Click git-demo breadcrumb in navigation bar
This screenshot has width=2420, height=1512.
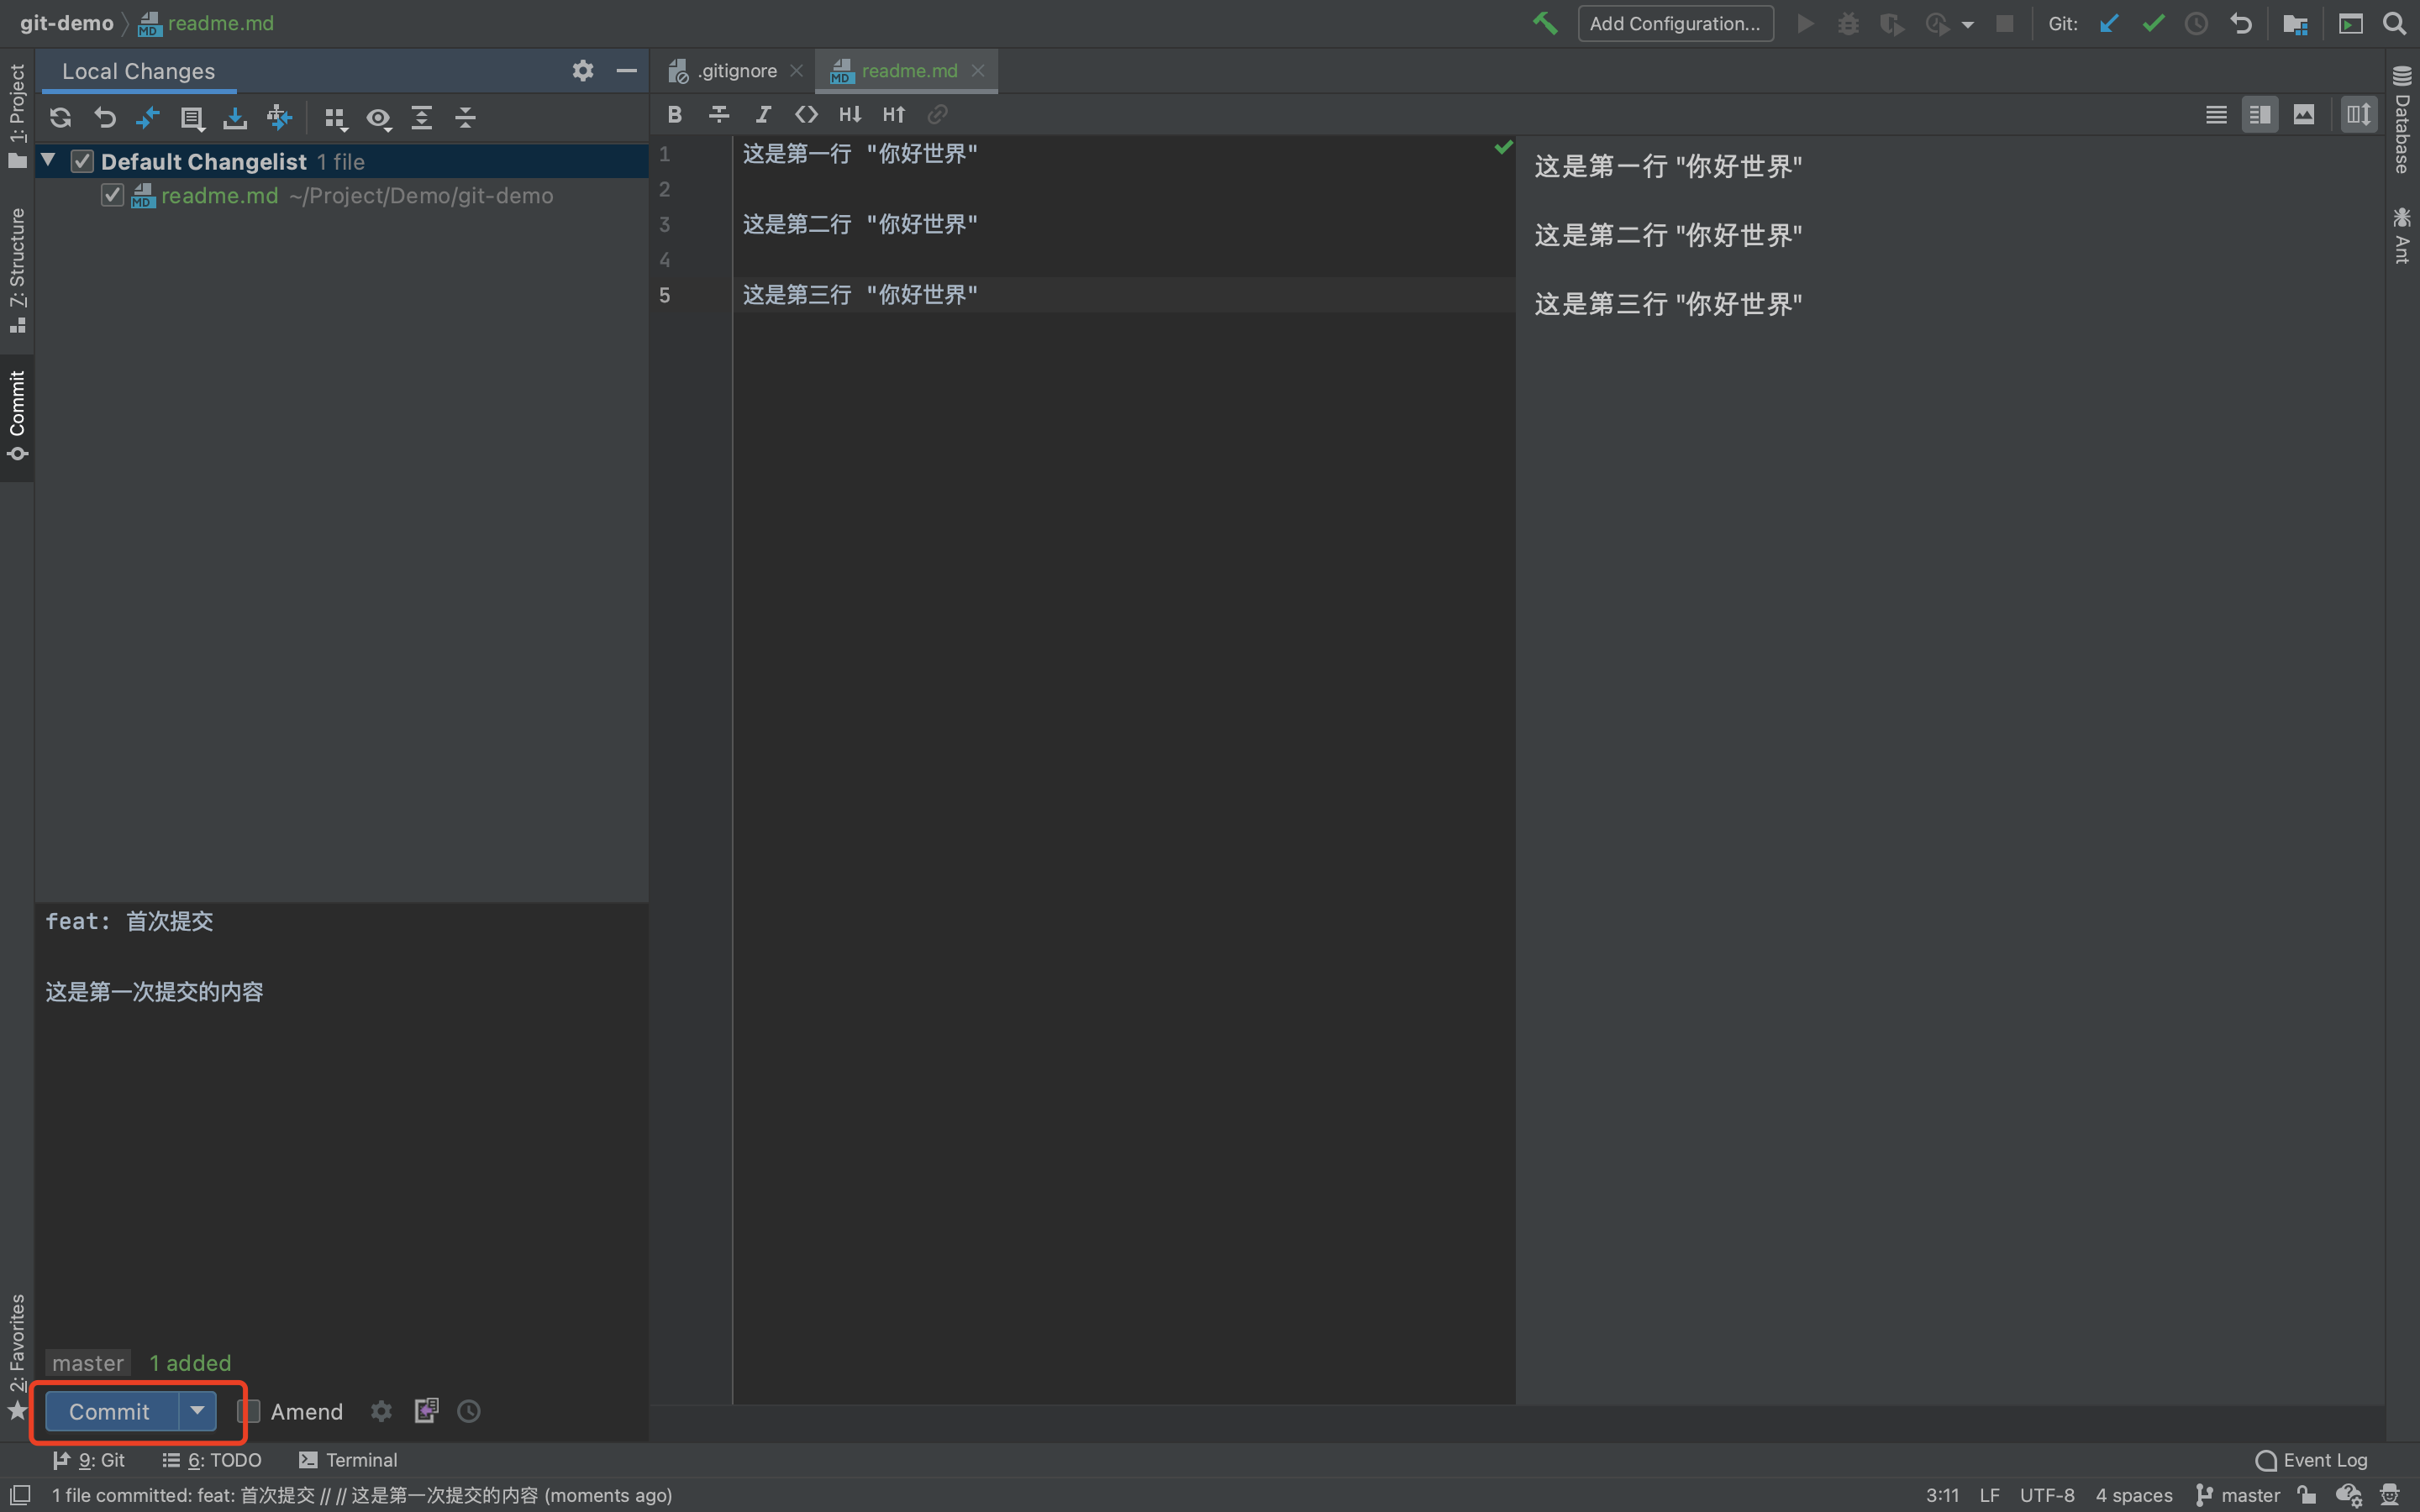(x=66, y=23)
